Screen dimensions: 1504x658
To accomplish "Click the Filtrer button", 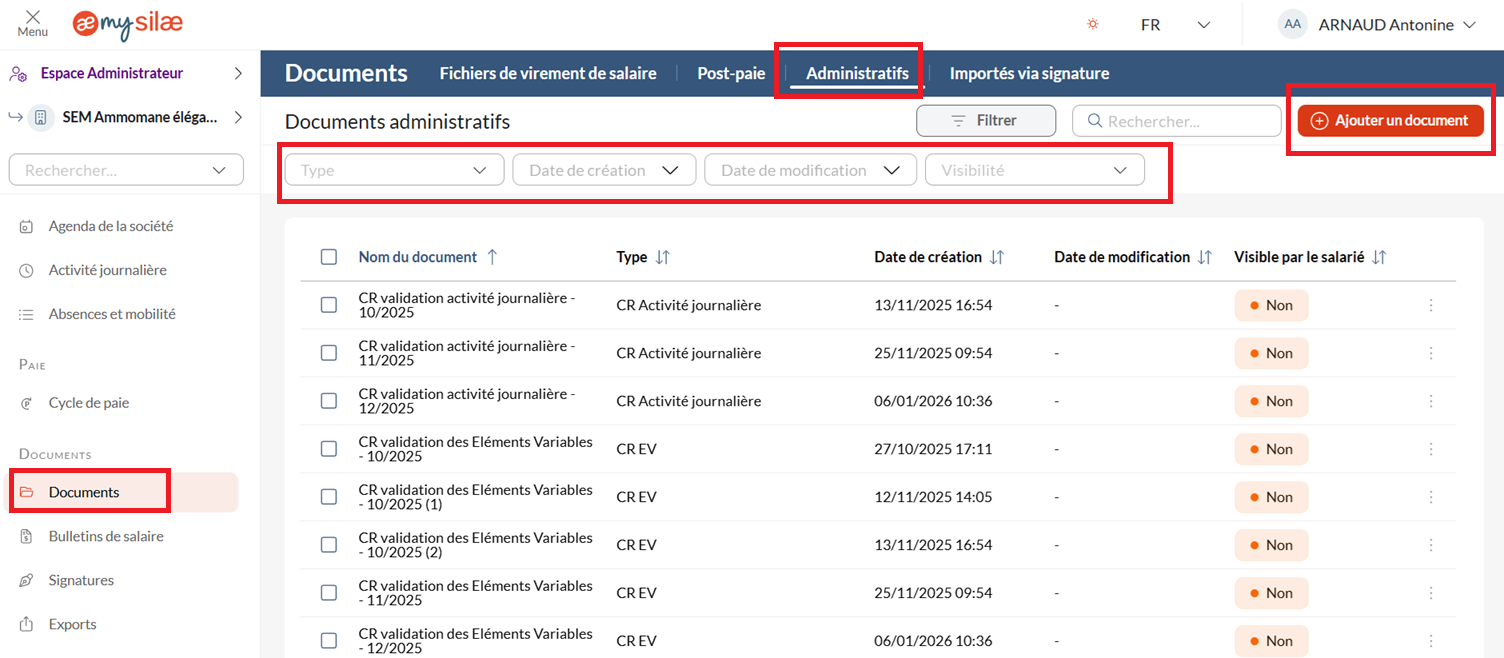I will click(985, 120).
